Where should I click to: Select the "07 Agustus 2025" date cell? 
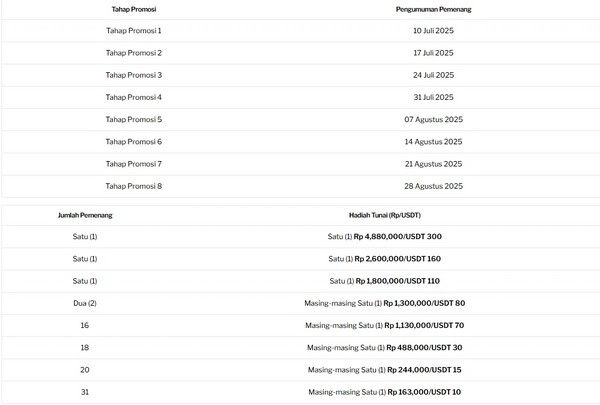pyautogui.click(x=433, y=119)
